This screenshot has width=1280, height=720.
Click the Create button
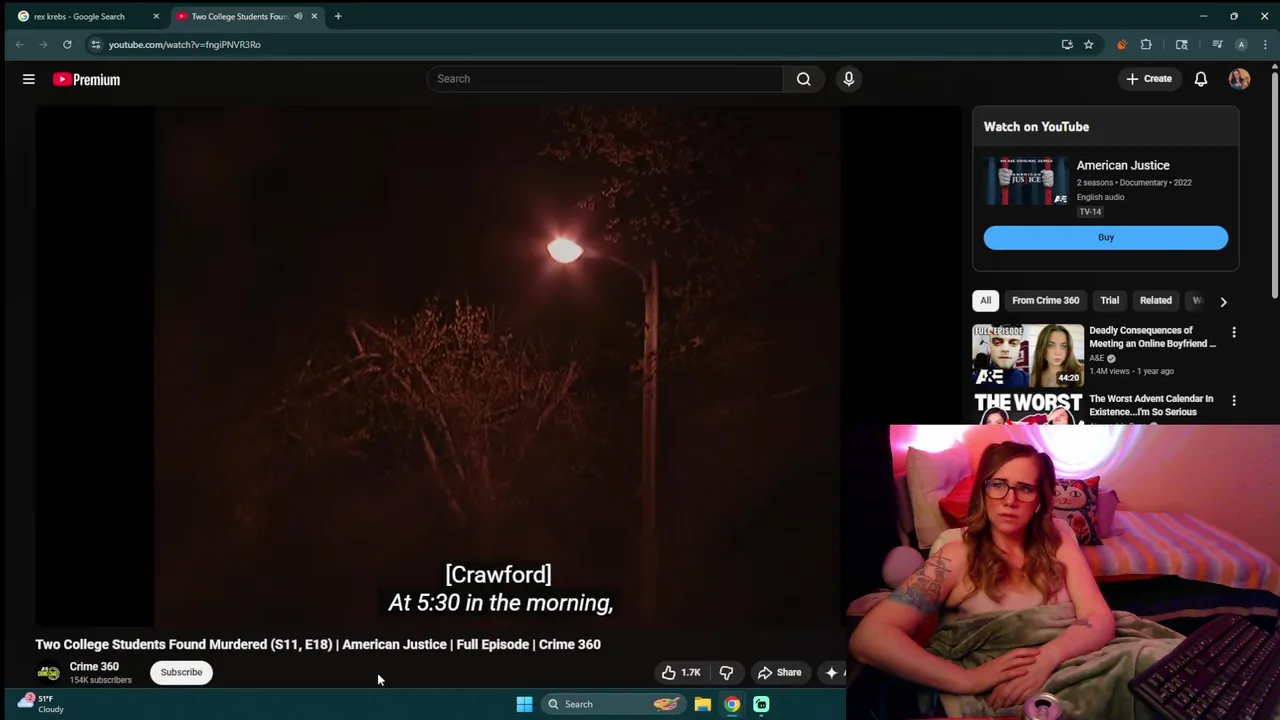click(1148, 79)
